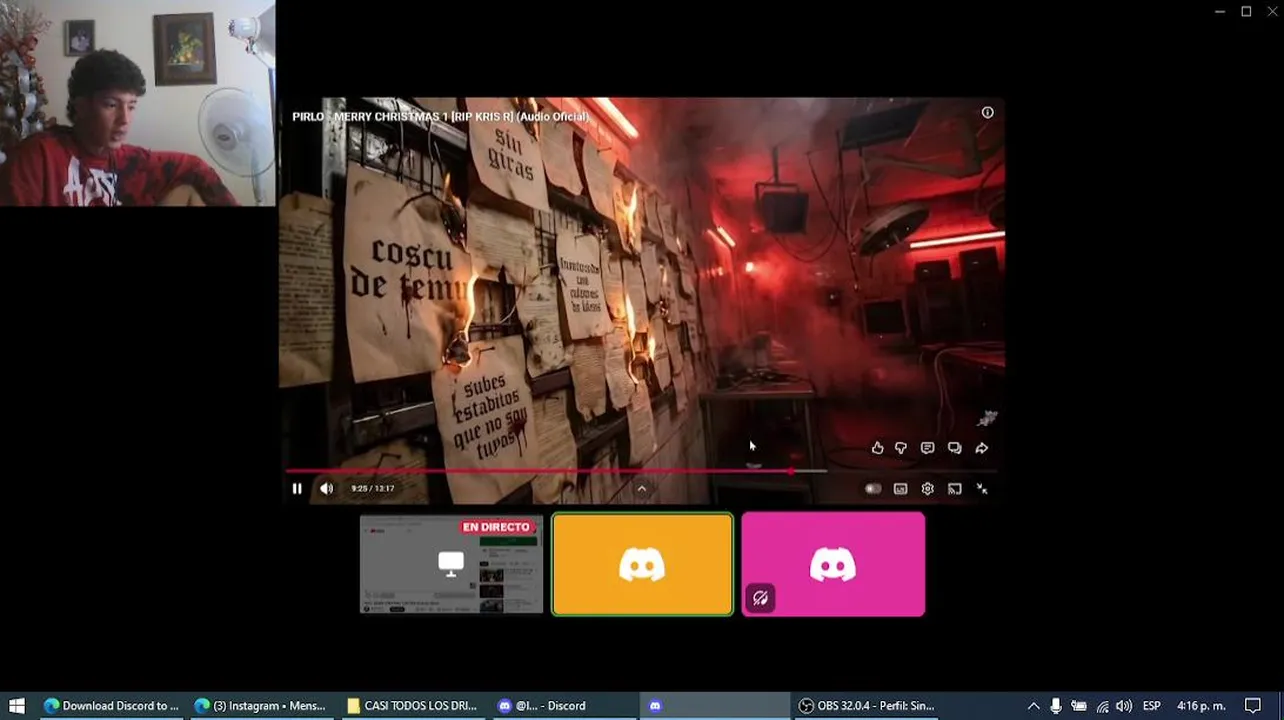Toggle the autoplay switch in player
1284x720 pixels.
point(873,489)
